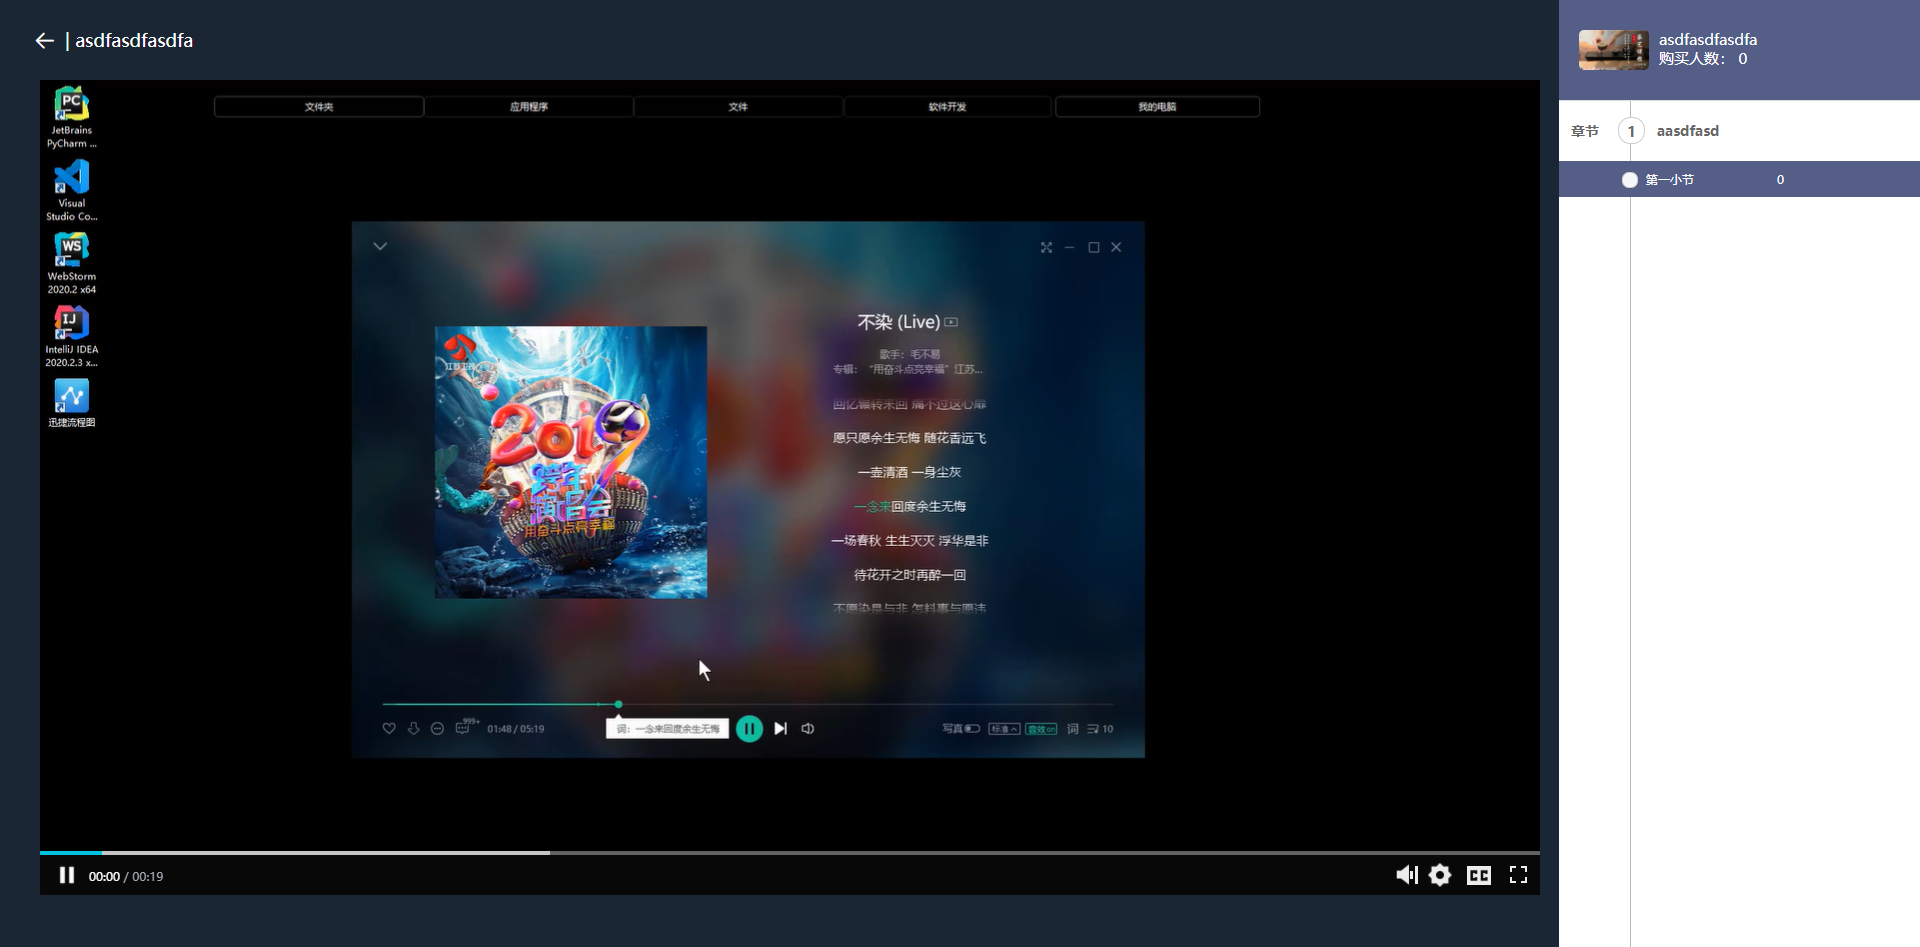Mute the course video with the speaker icon

point(1407,875)
